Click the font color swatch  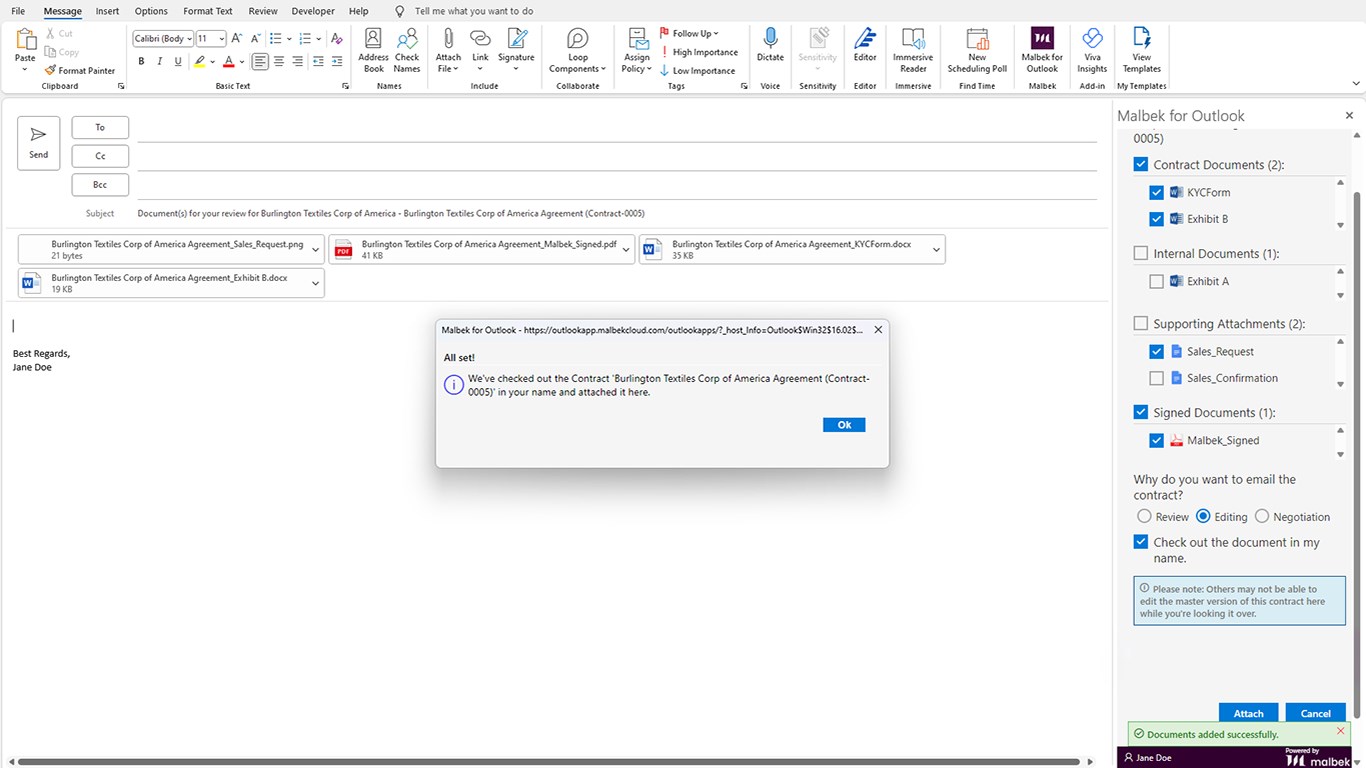click(x=228, y=62)
